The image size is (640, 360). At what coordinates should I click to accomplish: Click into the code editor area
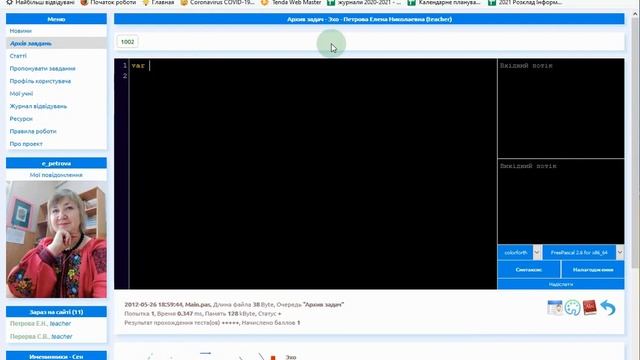313,174
